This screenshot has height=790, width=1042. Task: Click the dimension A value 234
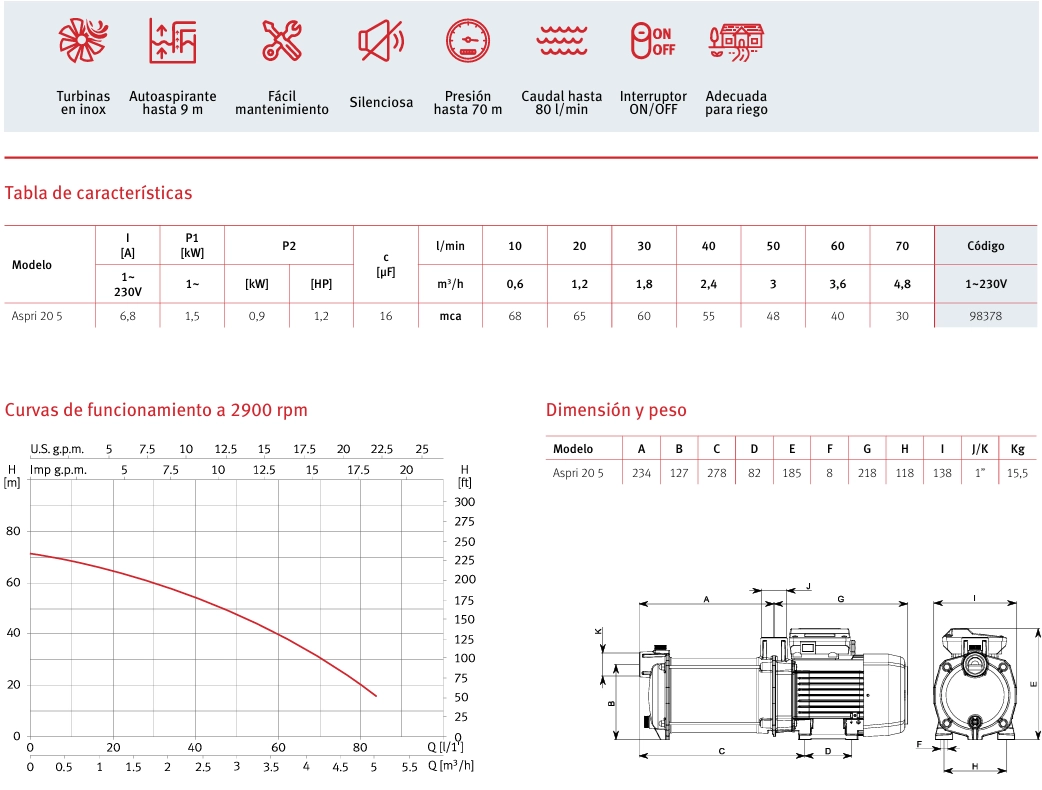point(641,473)
